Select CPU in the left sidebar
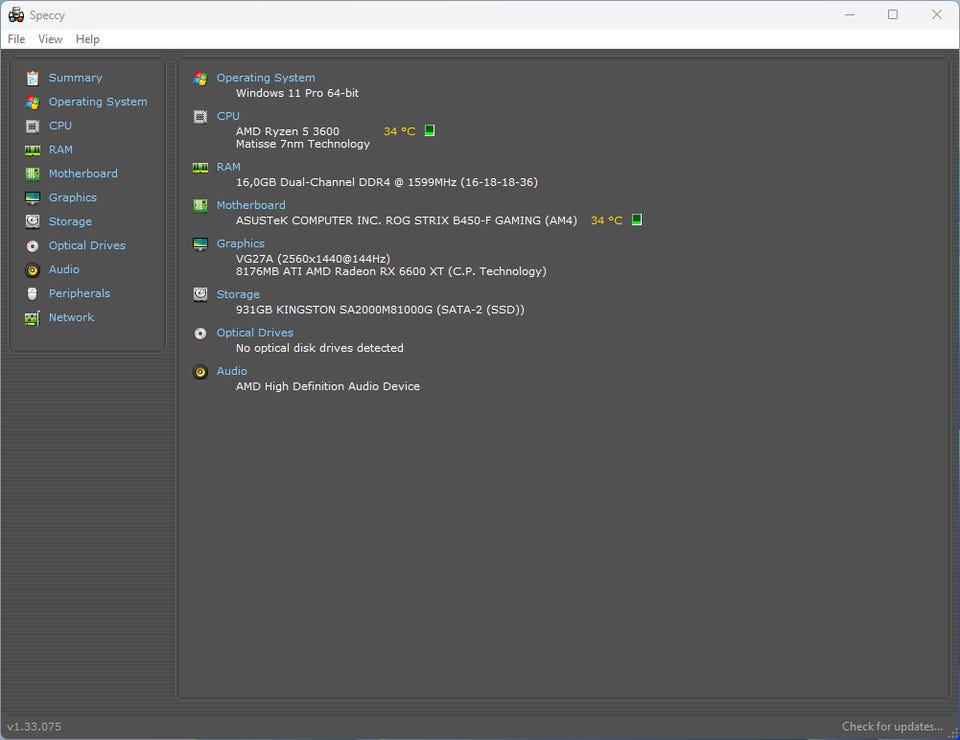960x740 pixels. 60,126
